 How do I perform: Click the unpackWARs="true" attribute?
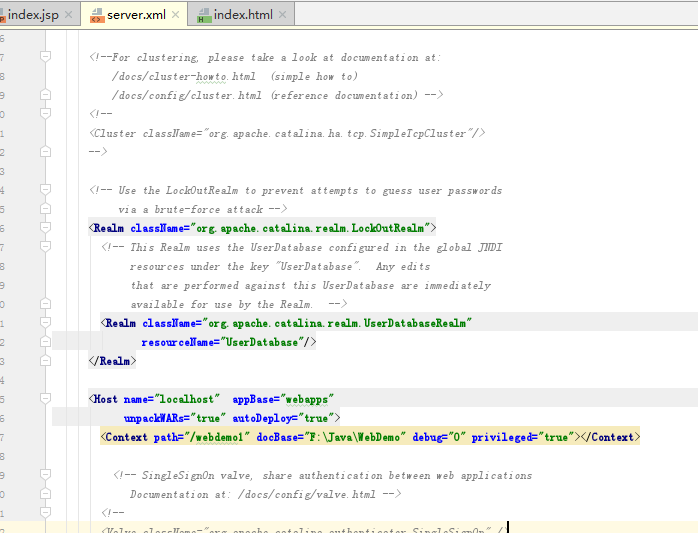[x=175, y=418]
